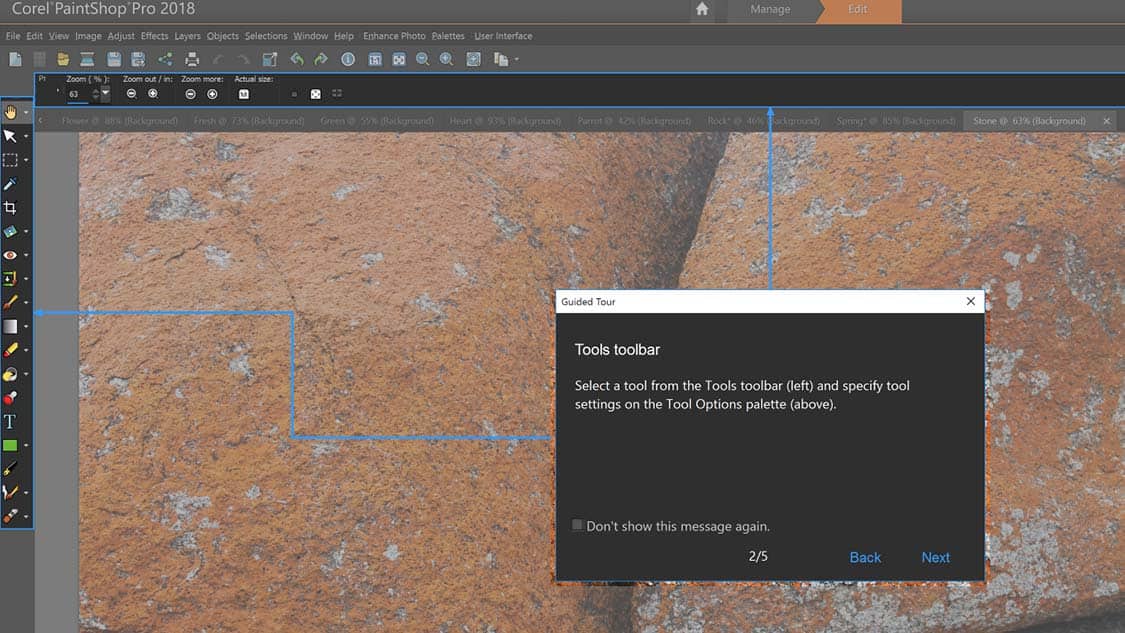Expand the Selection tool flyout arrow
The height and width of the screenshot is (633, 1125).
pos(26,160)
